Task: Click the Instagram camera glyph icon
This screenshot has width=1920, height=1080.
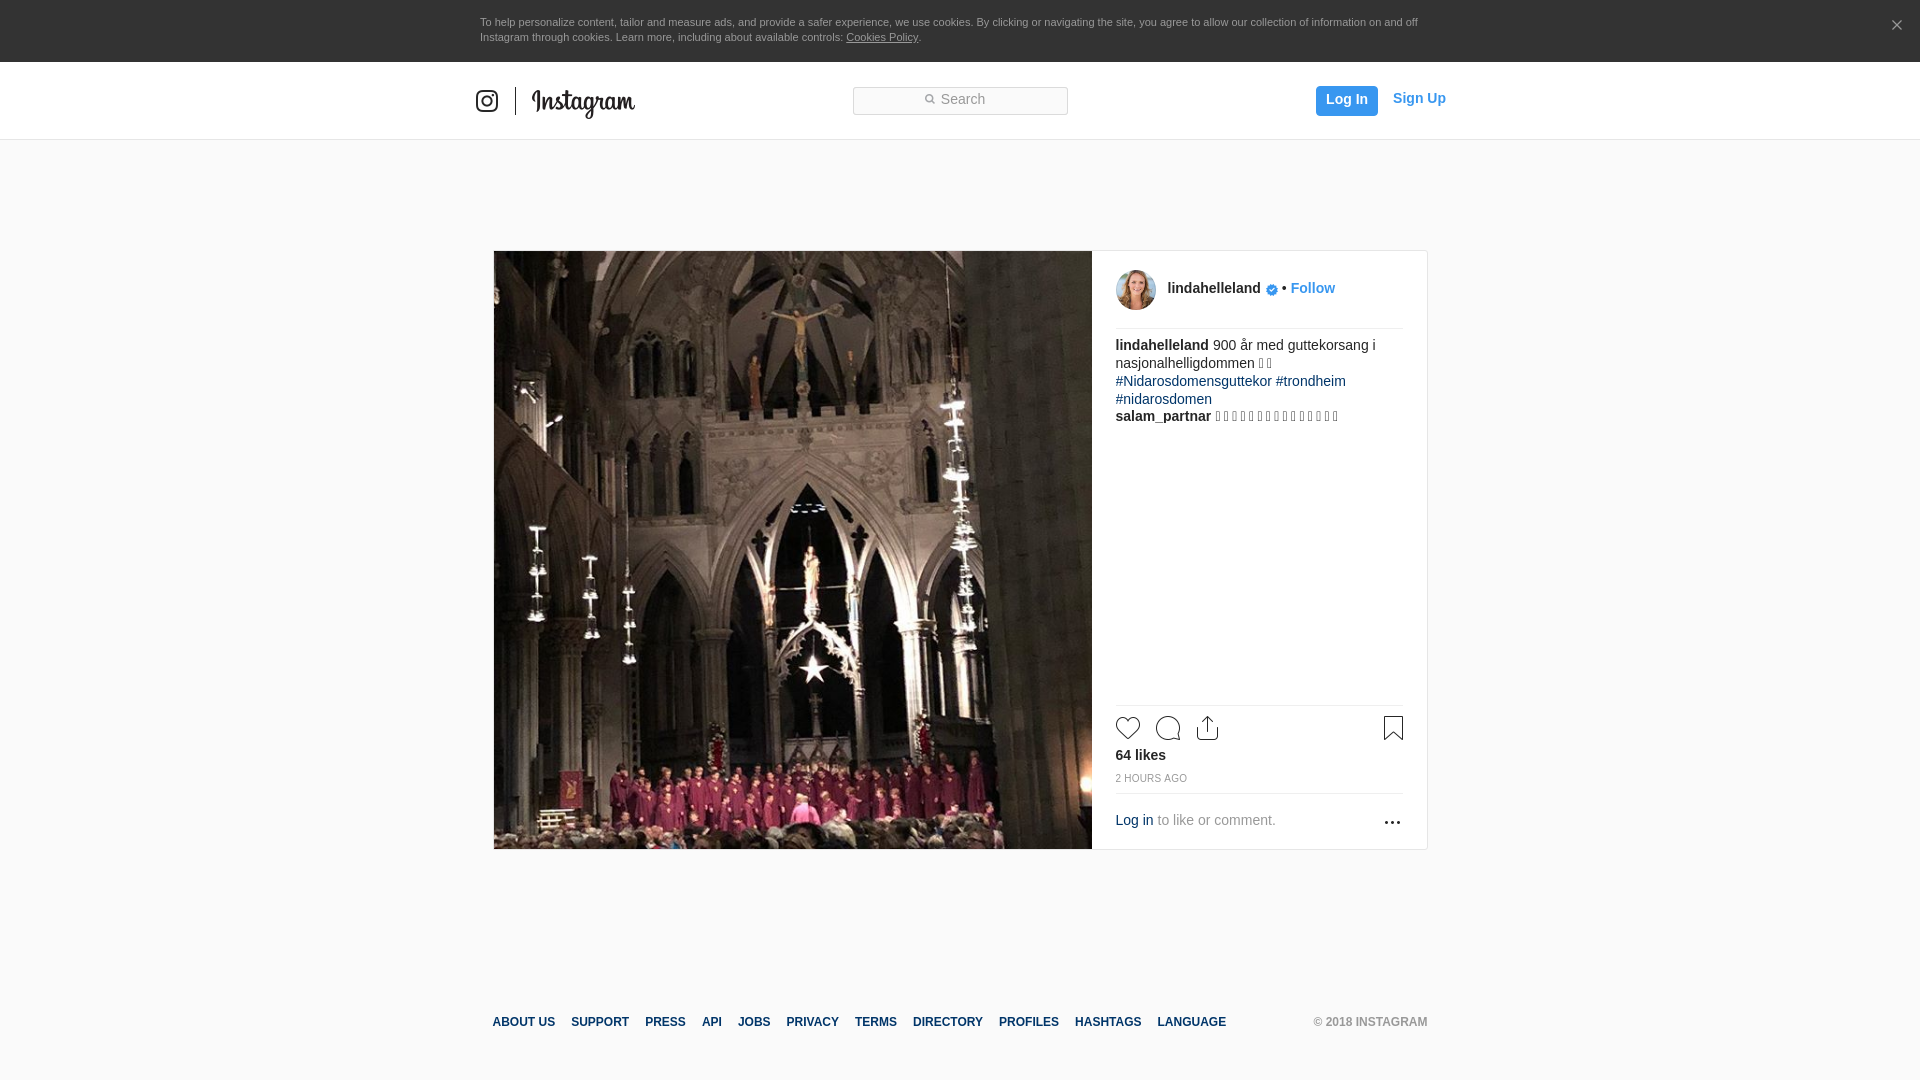Action: (487, 101)
